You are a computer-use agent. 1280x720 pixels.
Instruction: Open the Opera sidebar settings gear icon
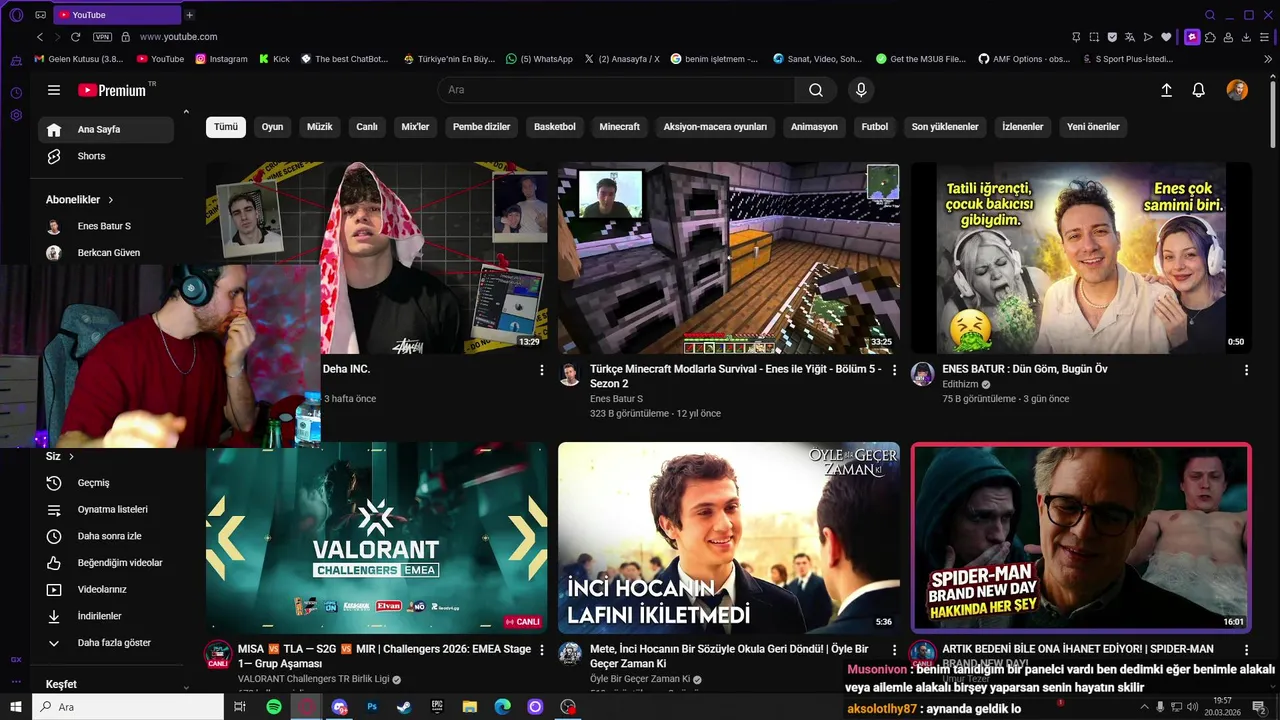click(16, 115)
